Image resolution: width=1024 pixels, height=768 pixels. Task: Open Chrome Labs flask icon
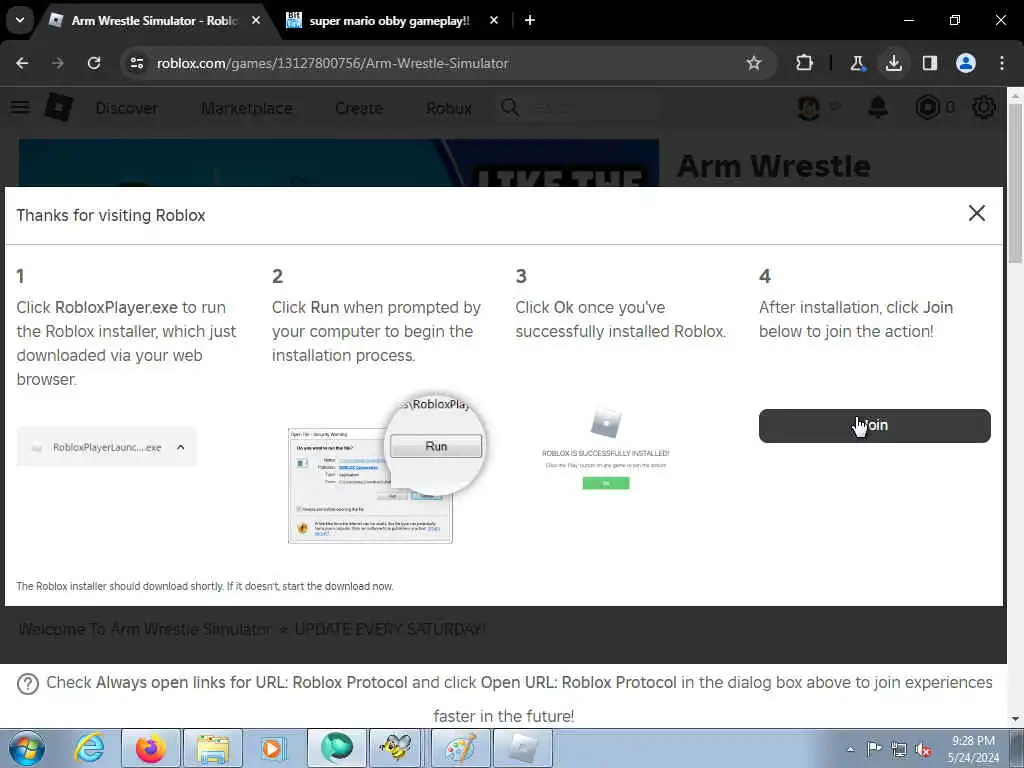[857, 63]
